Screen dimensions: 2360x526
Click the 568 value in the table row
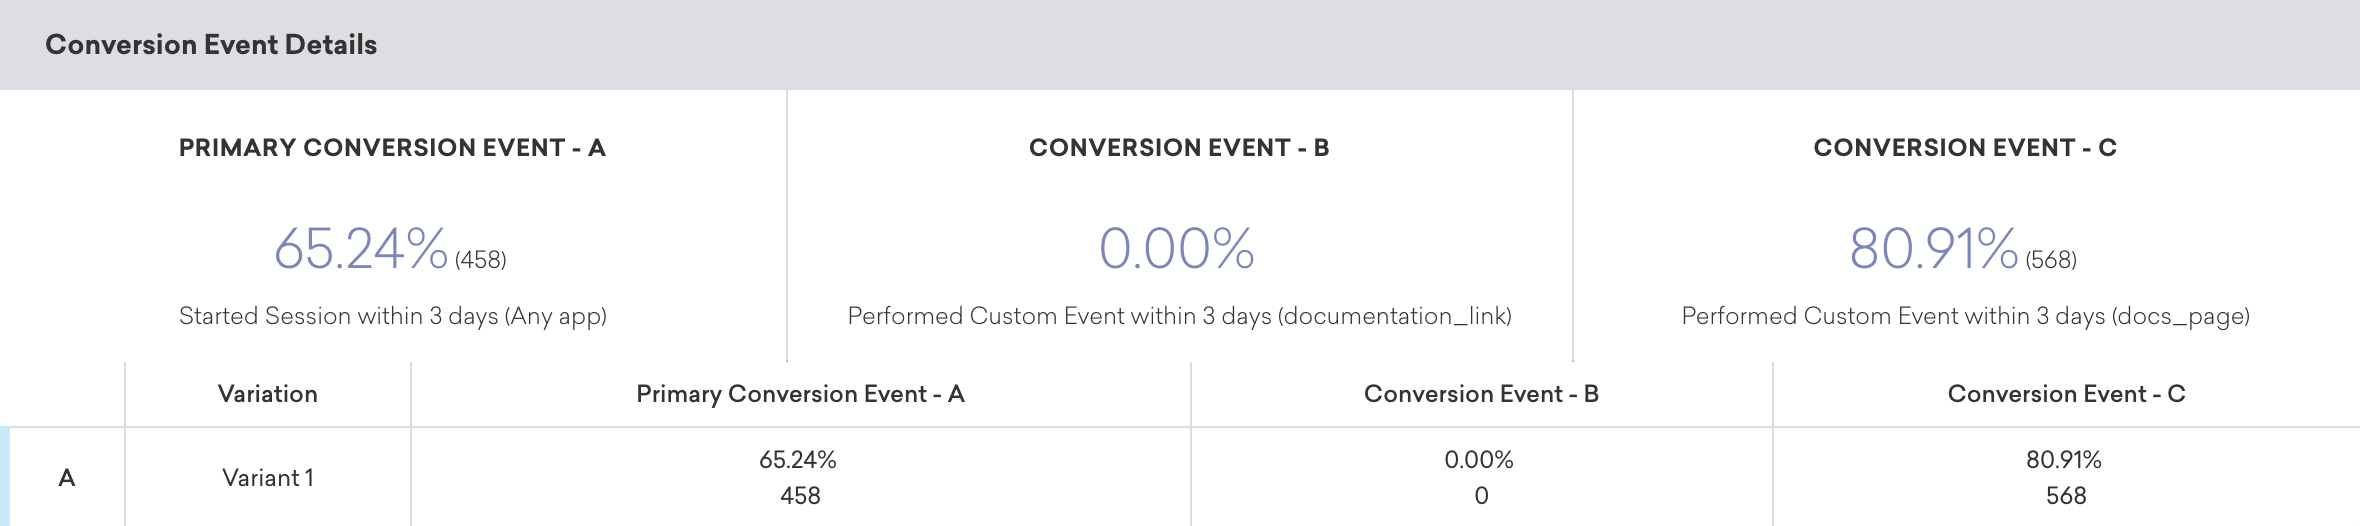click(2065, 496)
